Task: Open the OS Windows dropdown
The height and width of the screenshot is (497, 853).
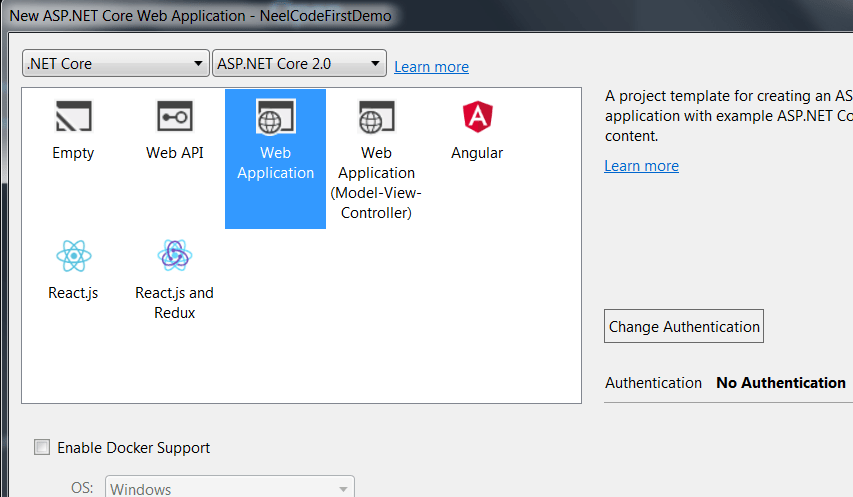Action: [229, 489]
